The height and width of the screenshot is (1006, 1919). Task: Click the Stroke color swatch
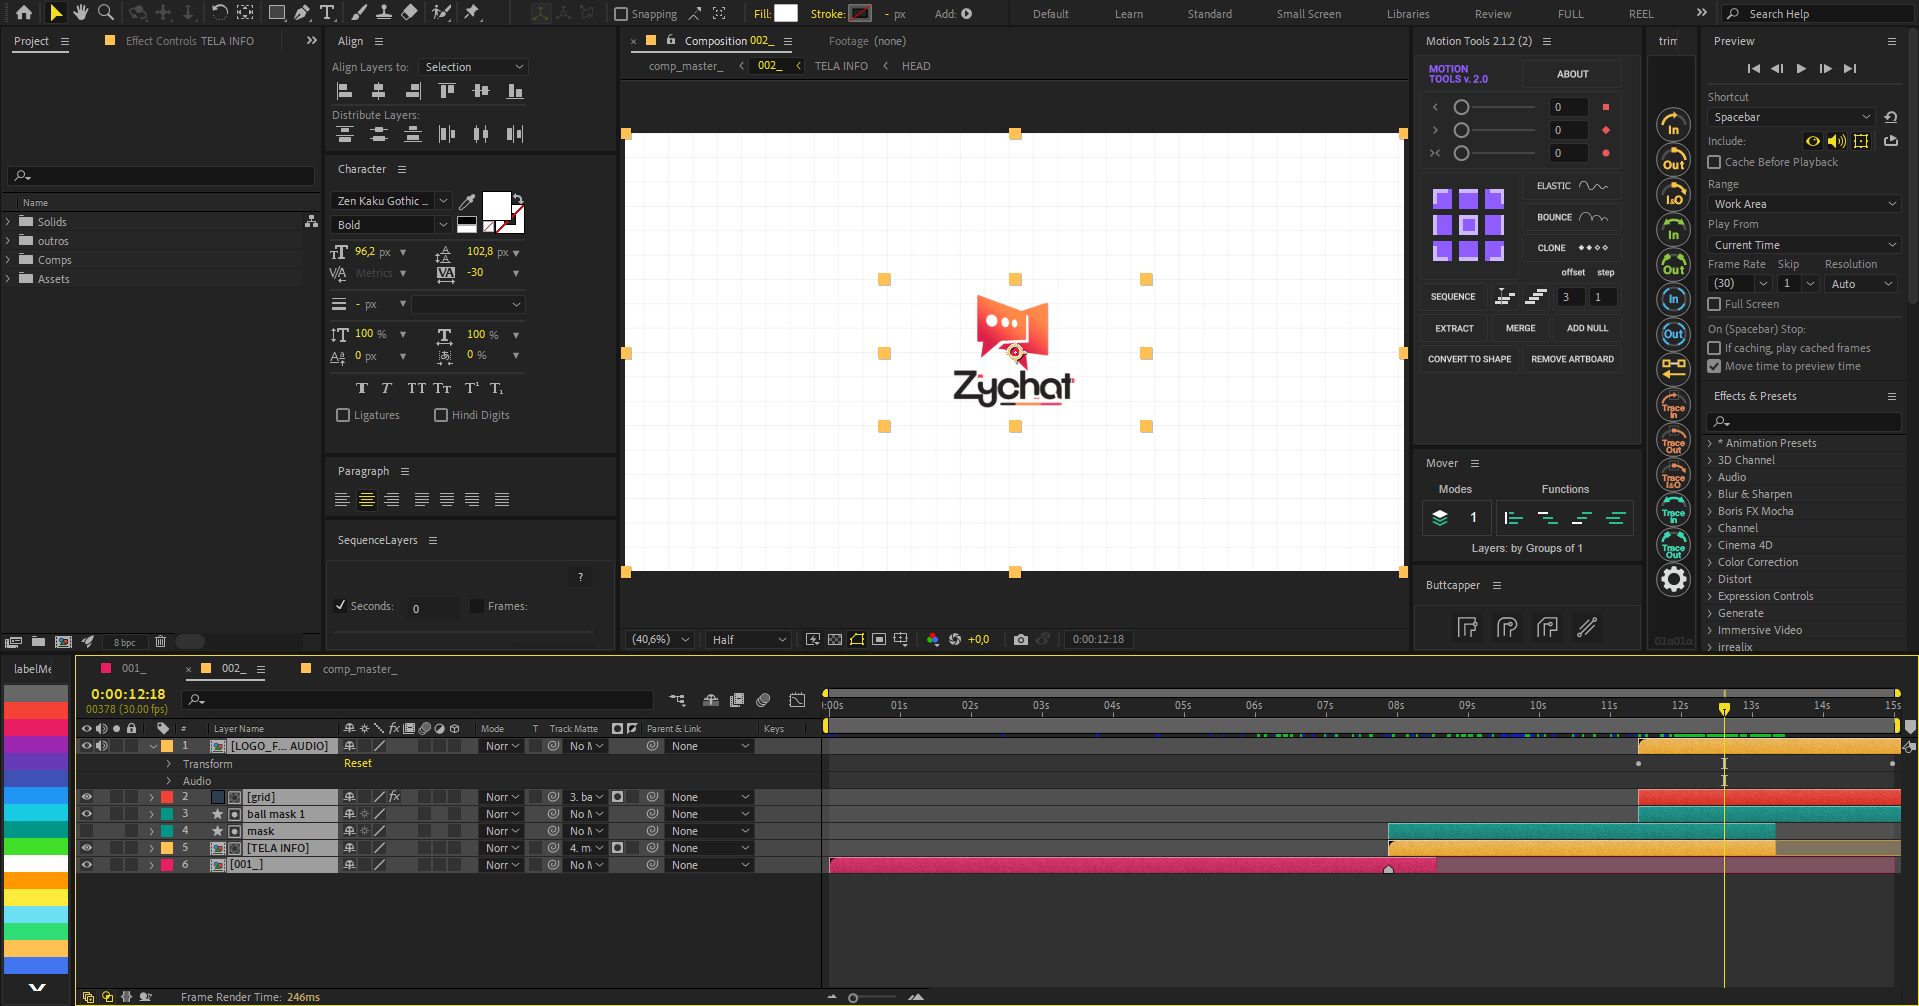pyautogui.click(x=860, y=13)
